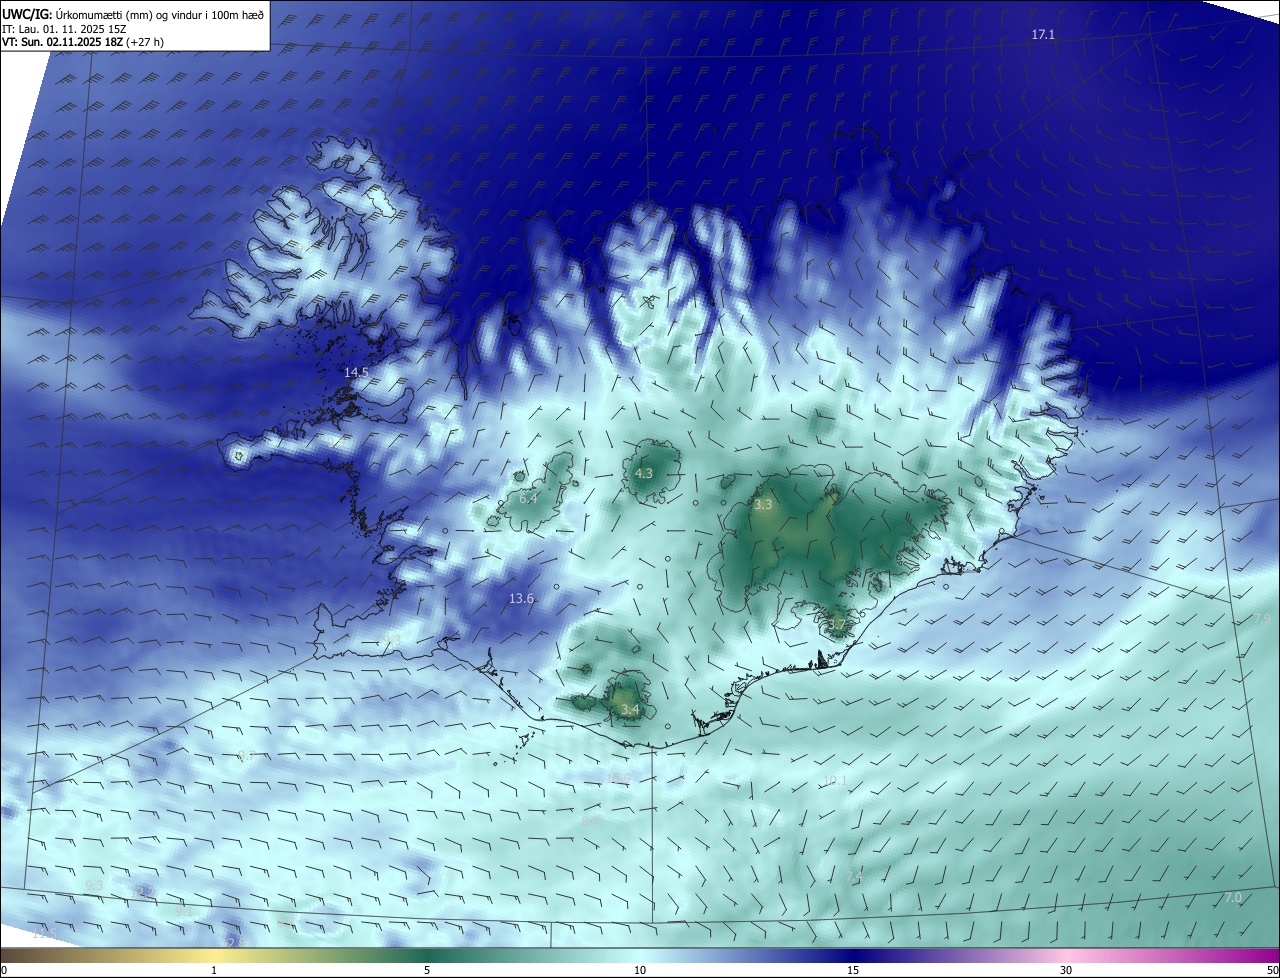Click the map value label 17.1
The image size is (1280, 978).
click(x=1043, y=35)
